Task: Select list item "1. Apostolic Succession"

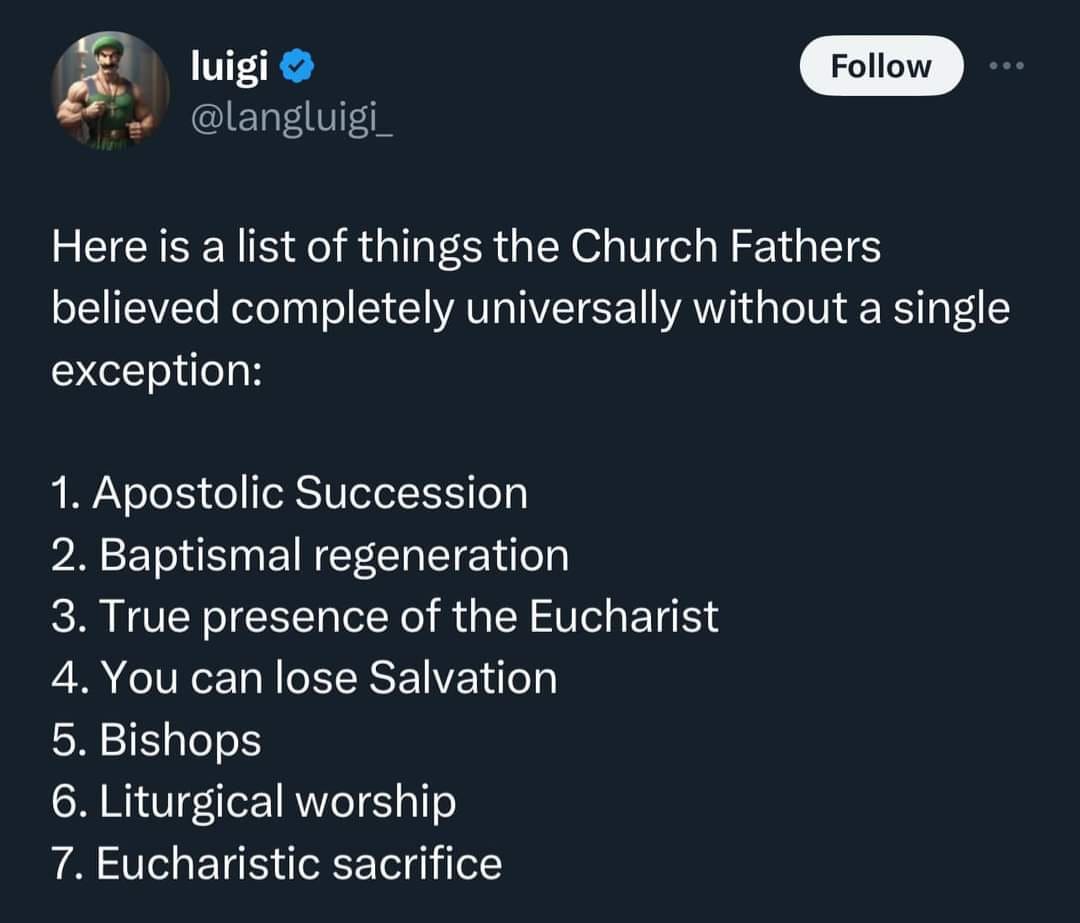Action: (x=288, y=493)
